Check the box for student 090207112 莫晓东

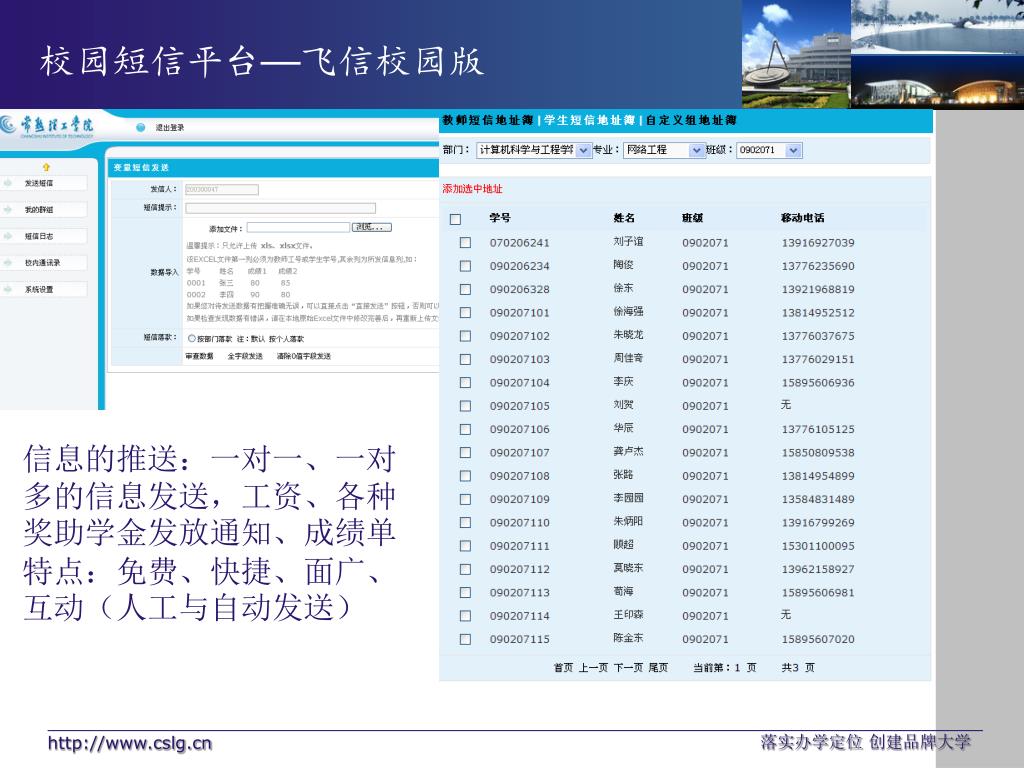coord(465,569)
